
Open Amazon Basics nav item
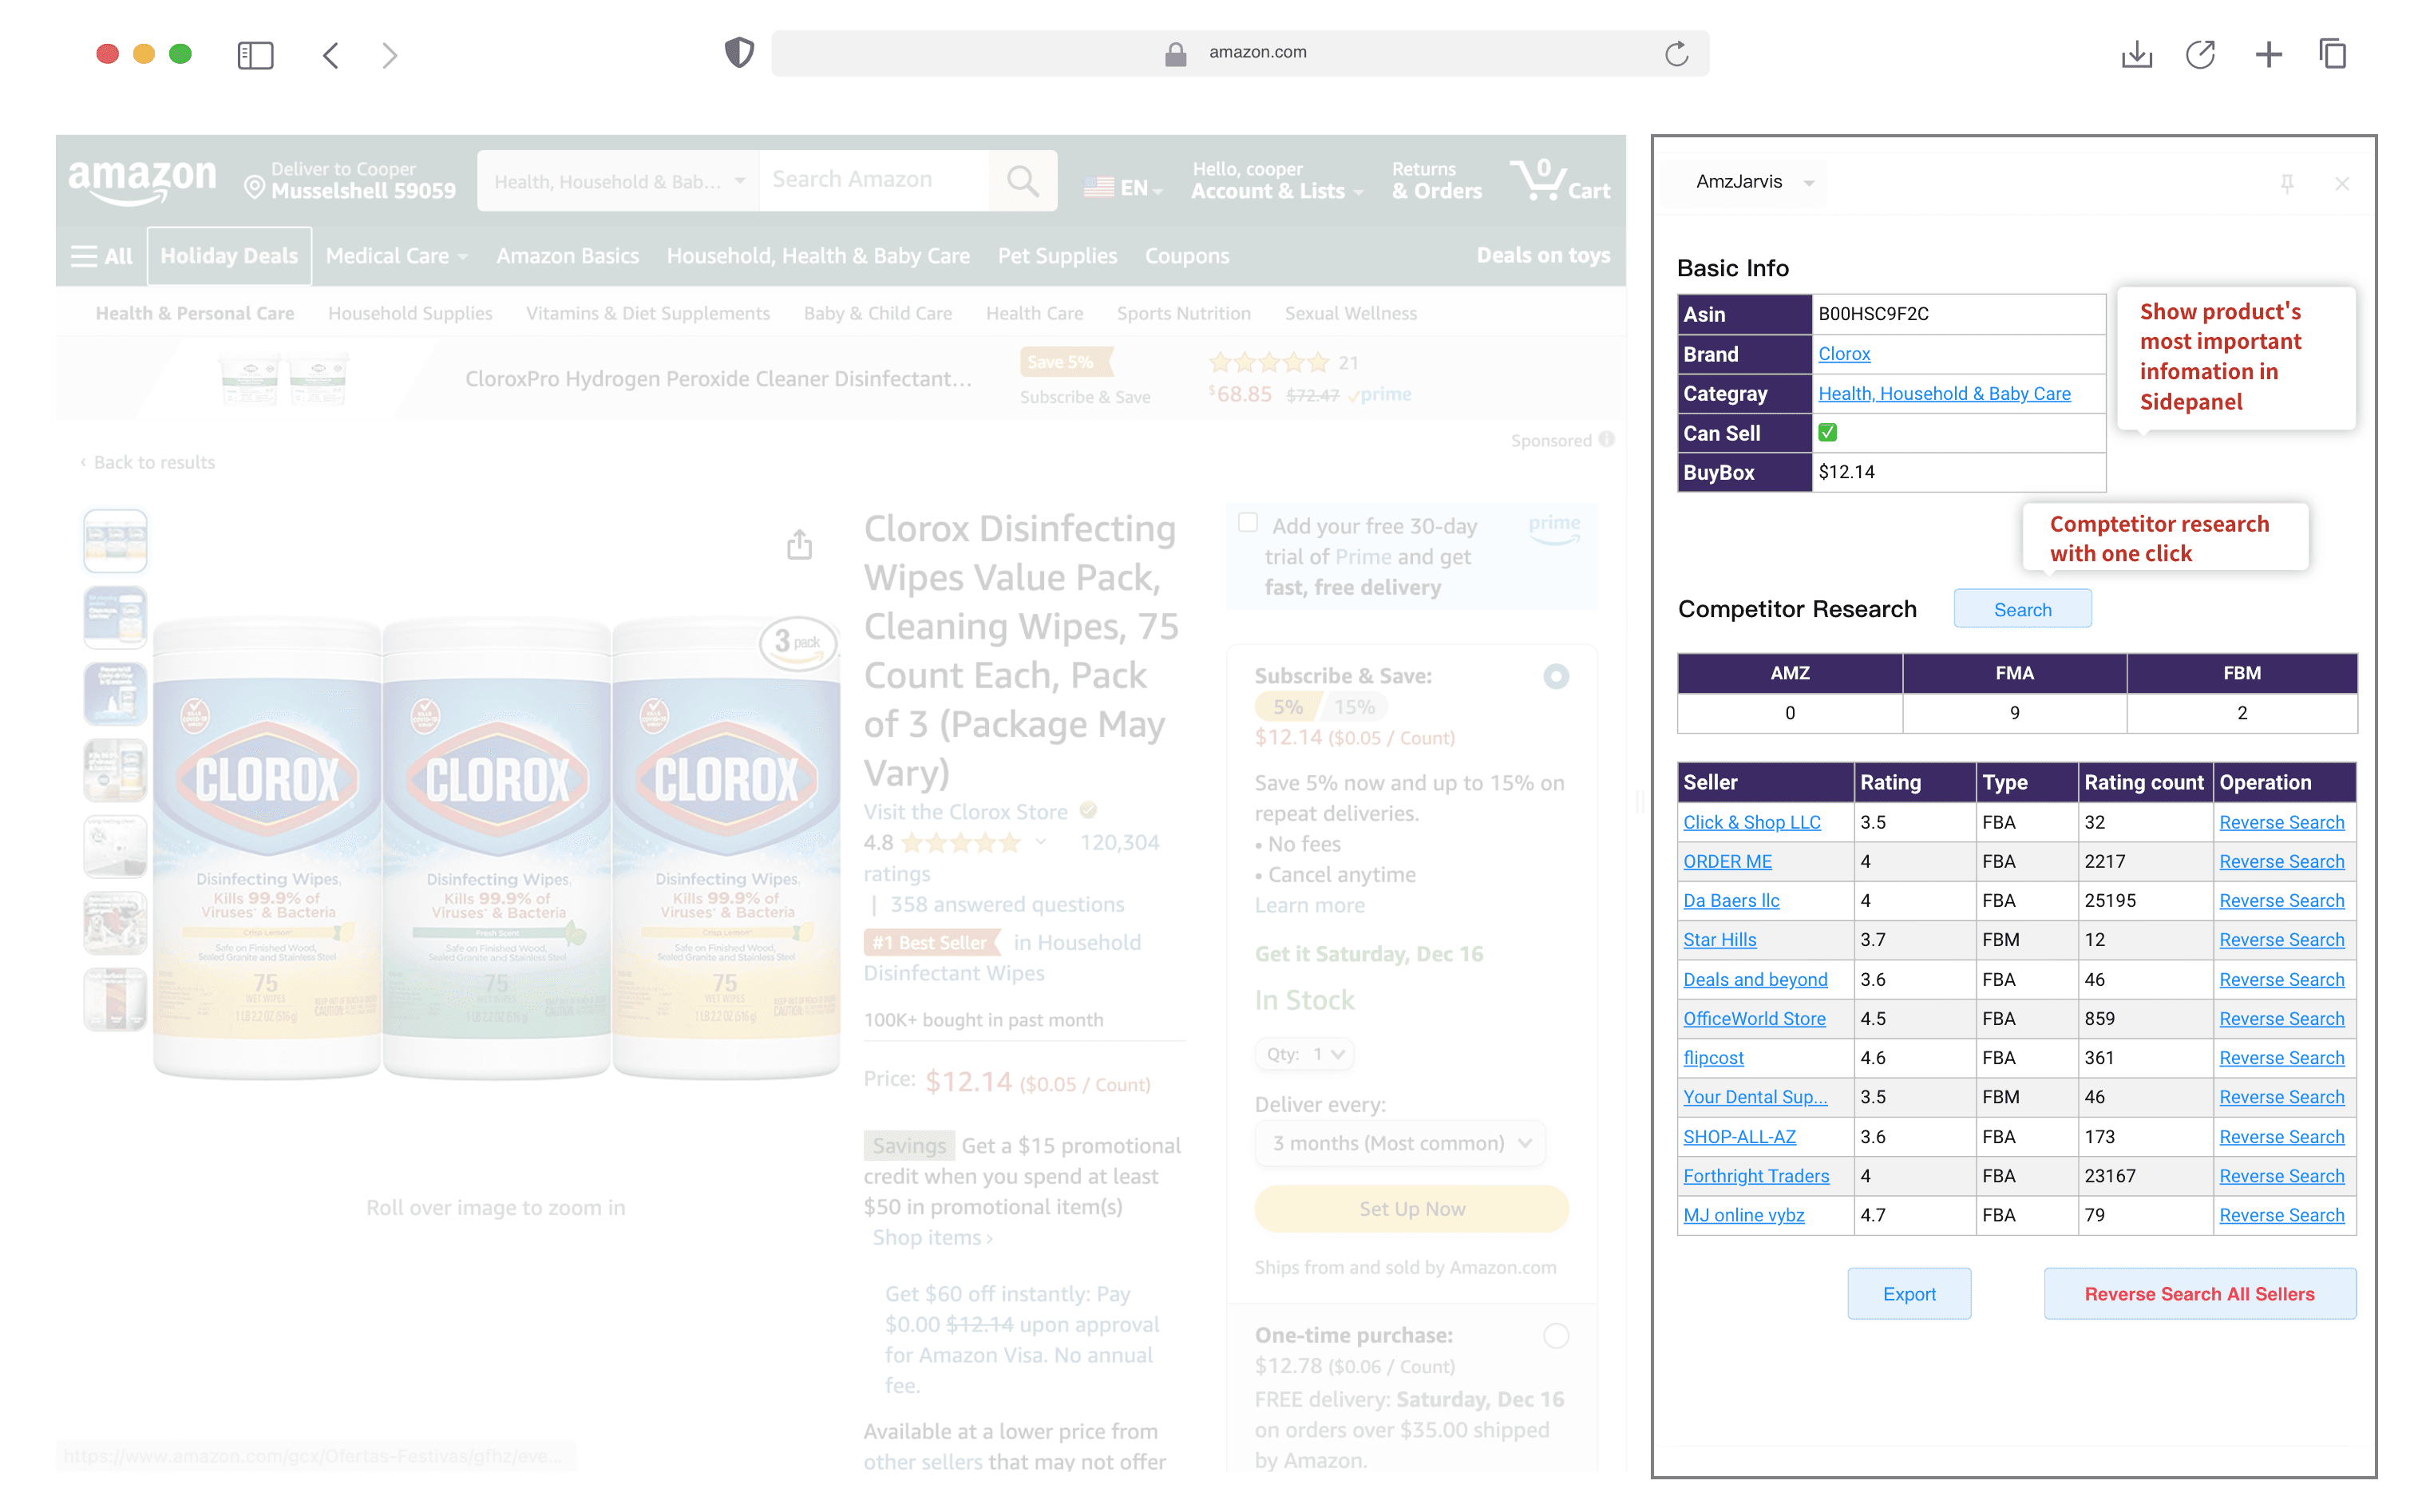(x=567, y=256)
